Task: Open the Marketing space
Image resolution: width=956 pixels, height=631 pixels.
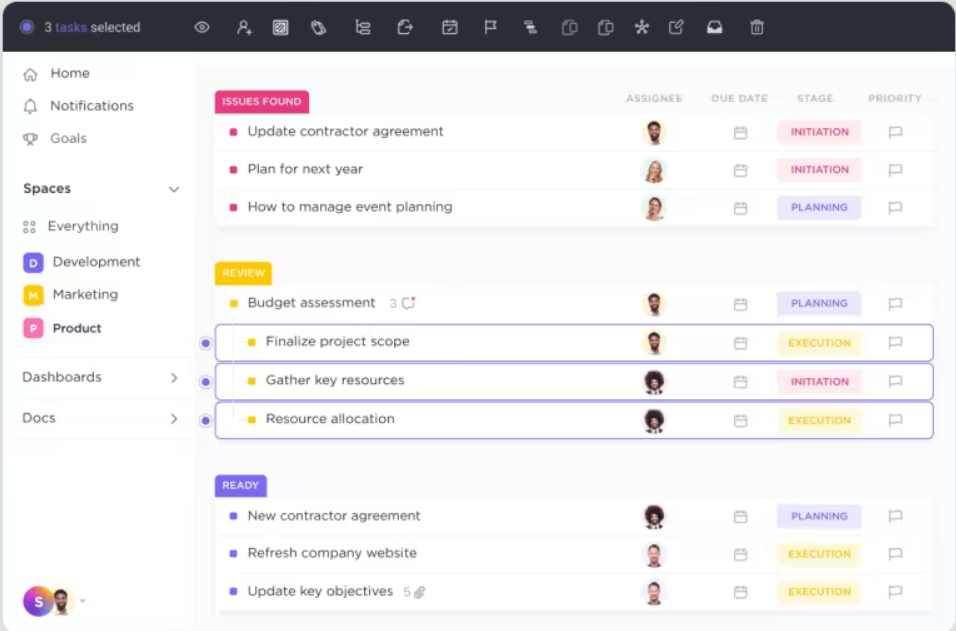Action: click(85, 294)
